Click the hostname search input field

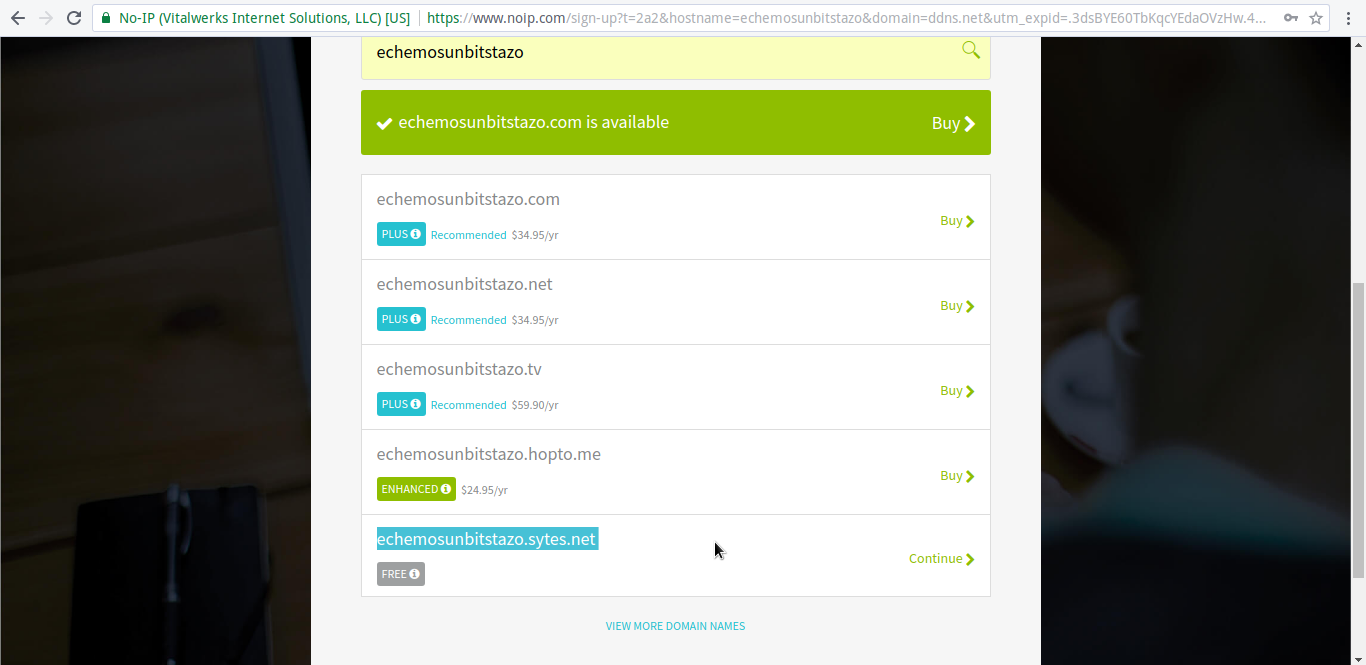point(660,53)
